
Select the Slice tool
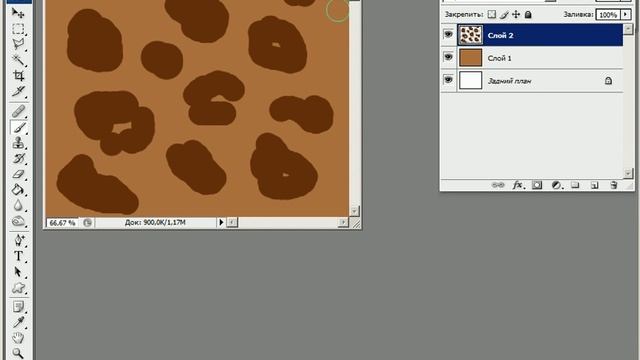[x=18, y=91]
